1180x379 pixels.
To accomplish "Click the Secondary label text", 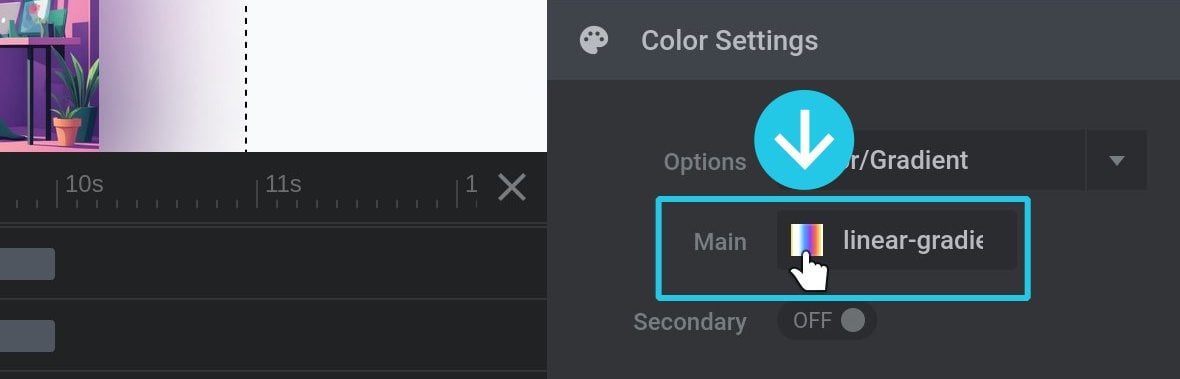I will (690, 322).
